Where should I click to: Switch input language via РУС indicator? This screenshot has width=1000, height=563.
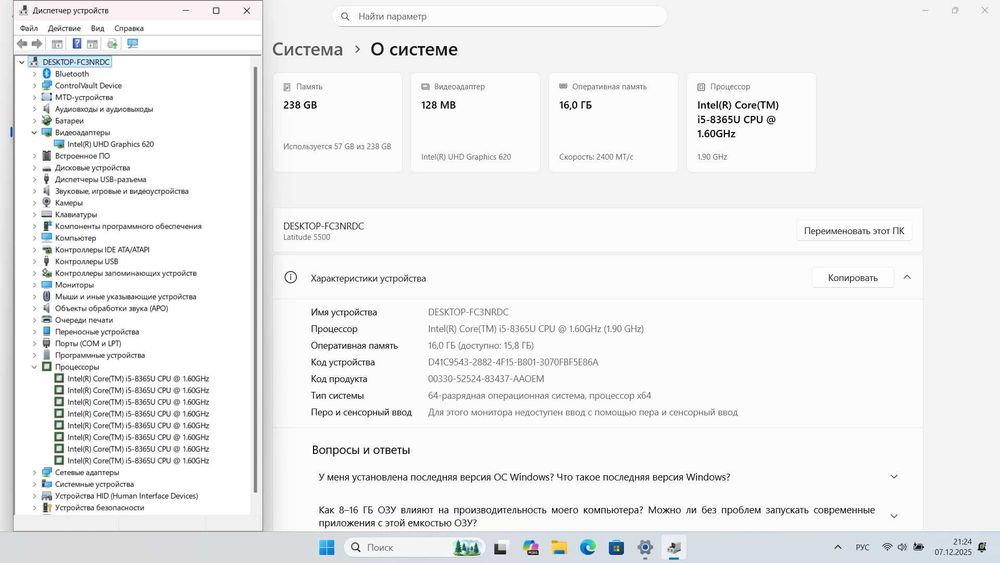[862, 547]
